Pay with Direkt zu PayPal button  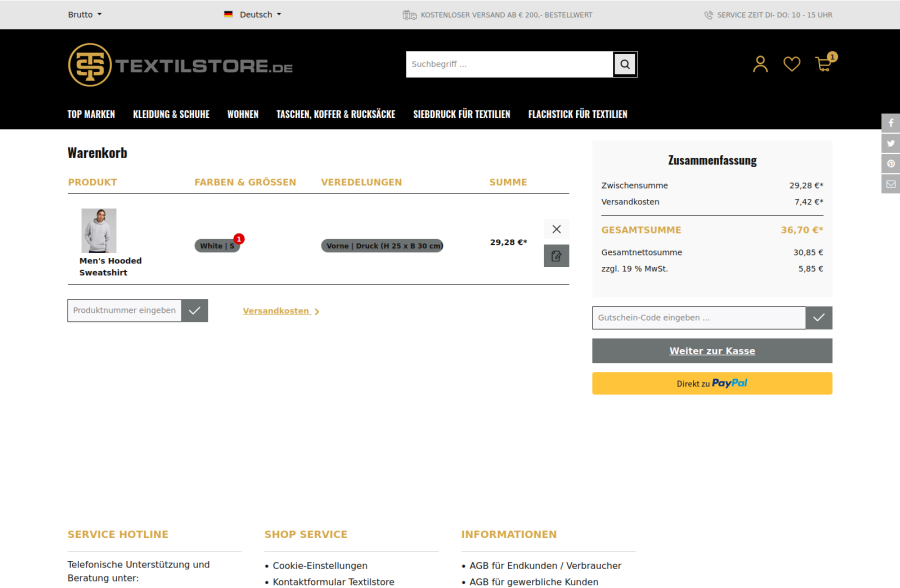(712, 383)
